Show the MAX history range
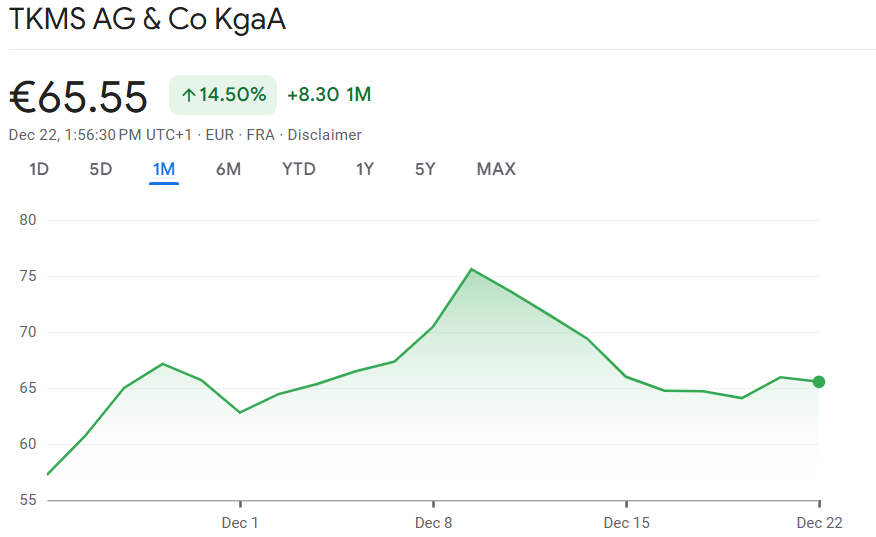 [x=496, y=169]
